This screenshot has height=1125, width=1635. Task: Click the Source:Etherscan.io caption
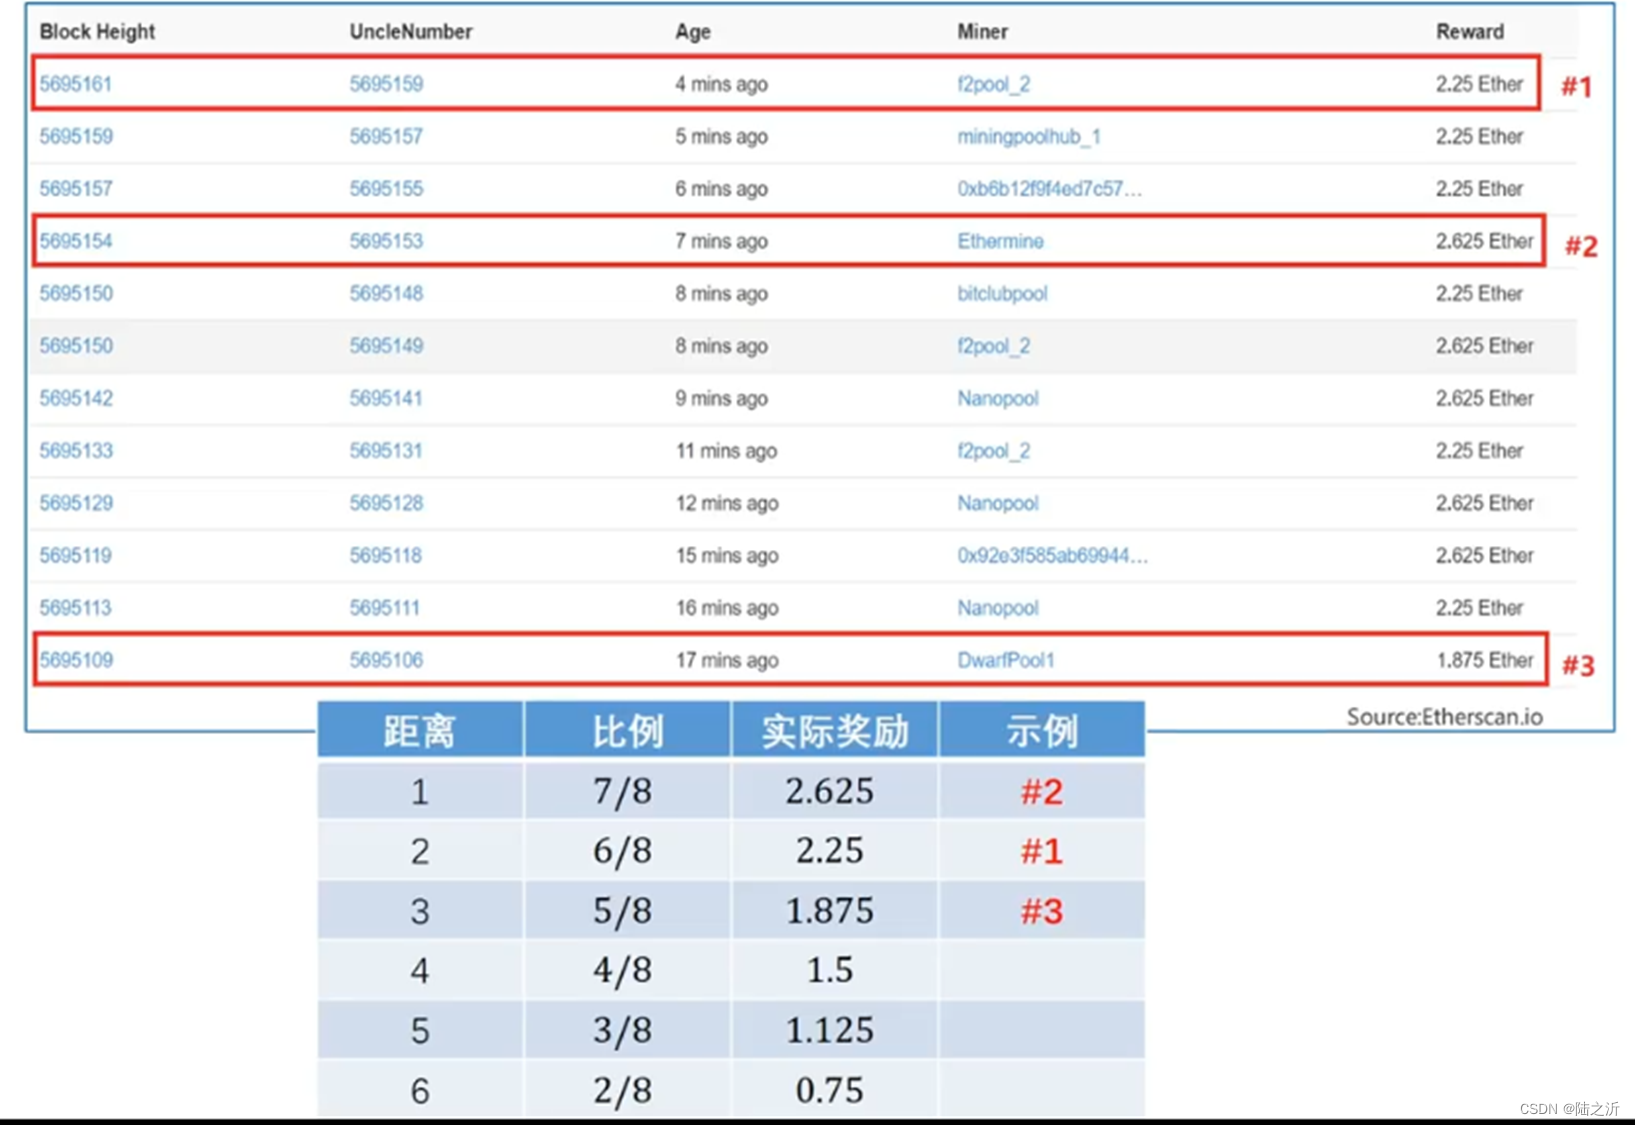(x=1444, y=716)
